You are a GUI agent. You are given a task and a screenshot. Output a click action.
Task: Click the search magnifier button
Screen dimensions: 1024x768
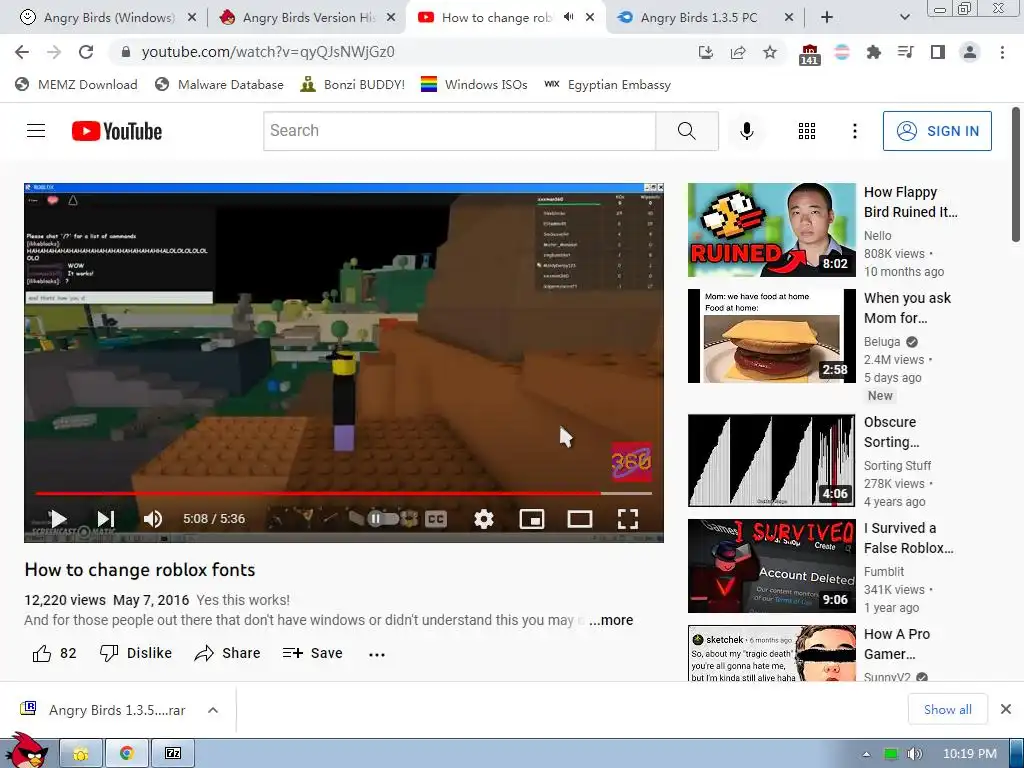click(x=687, y=131)
